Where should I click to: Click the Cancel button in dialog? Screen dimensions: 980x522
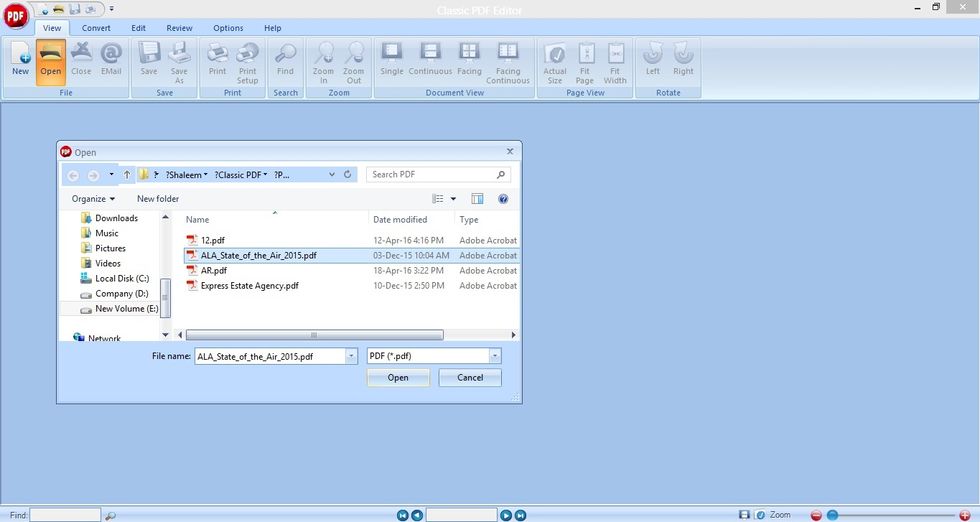point(470,378)
